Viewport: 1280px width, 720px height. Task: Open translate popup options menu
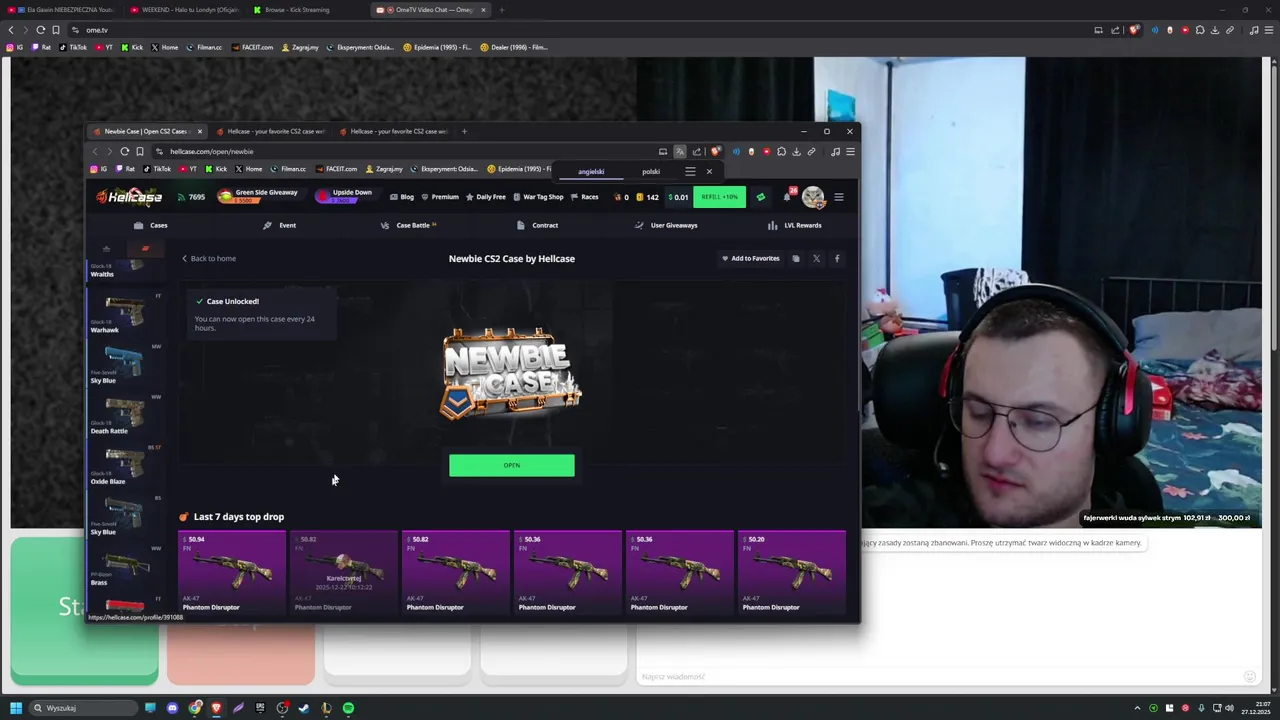click(690, 171)
